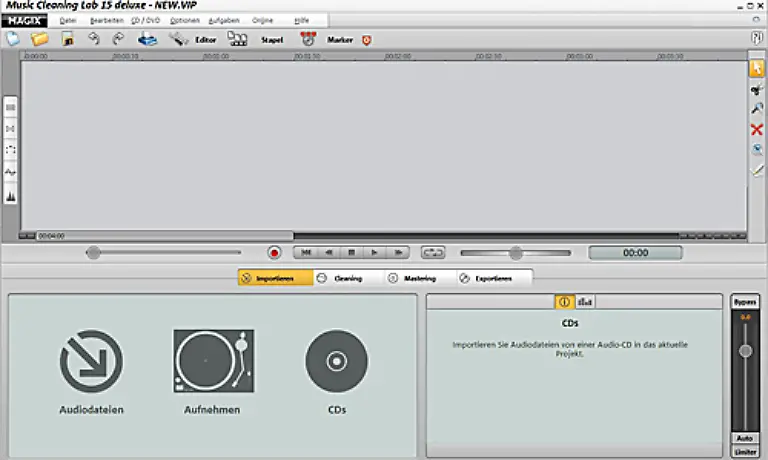Open the CD / DVD menu
The width and height of the screenshot is (768, 460).
(145, 20)
